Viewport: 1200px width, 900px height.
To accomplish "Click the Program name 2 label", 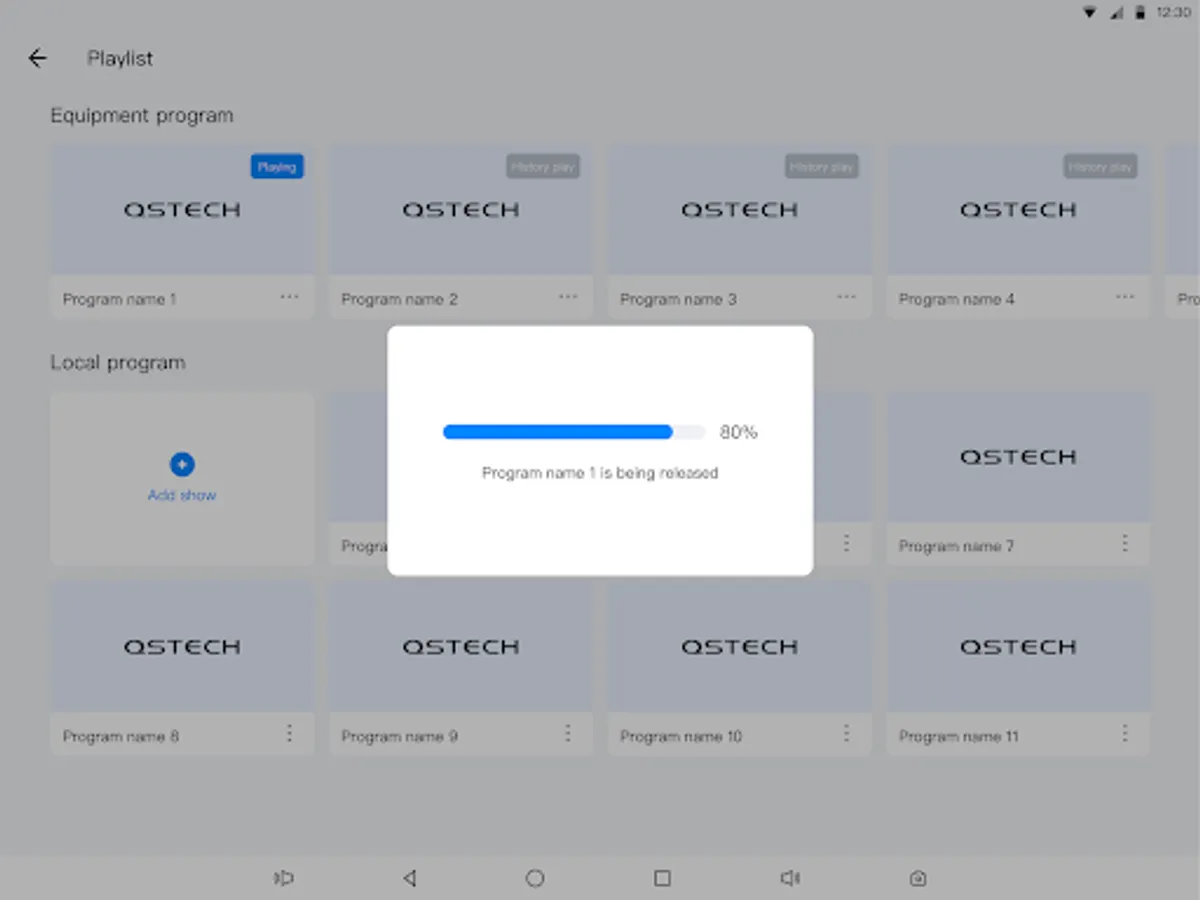I will point(399,299).
